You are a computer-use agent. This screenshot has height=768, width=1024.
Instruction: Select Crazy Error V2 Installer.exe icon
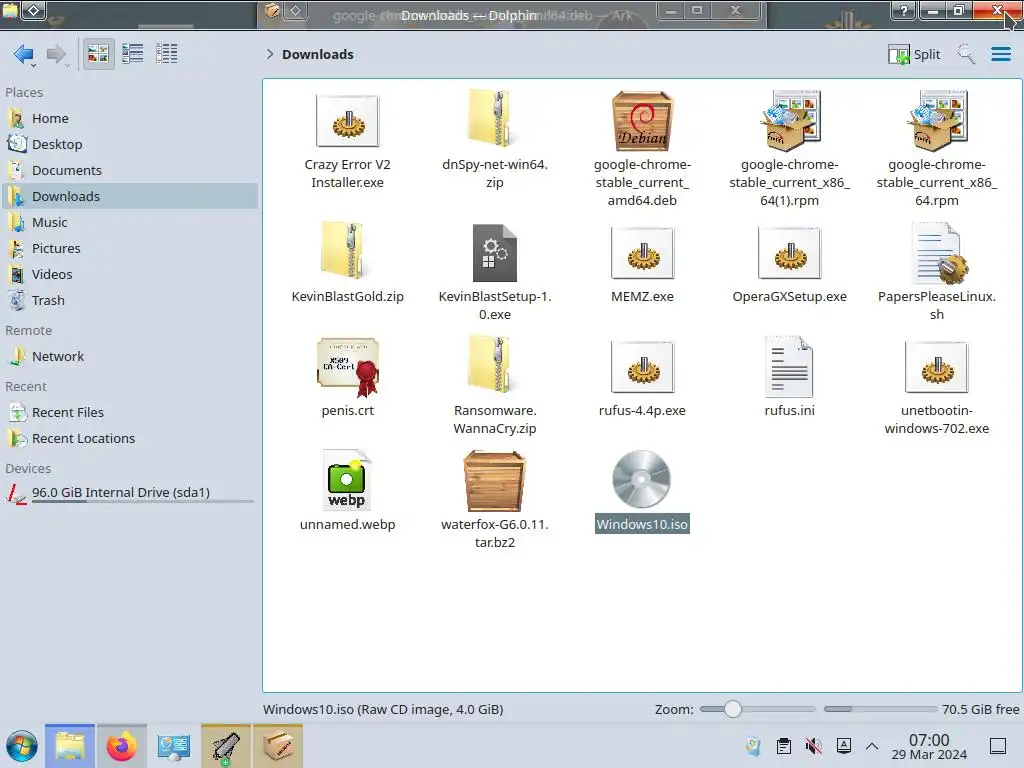(x=347, y=121)
